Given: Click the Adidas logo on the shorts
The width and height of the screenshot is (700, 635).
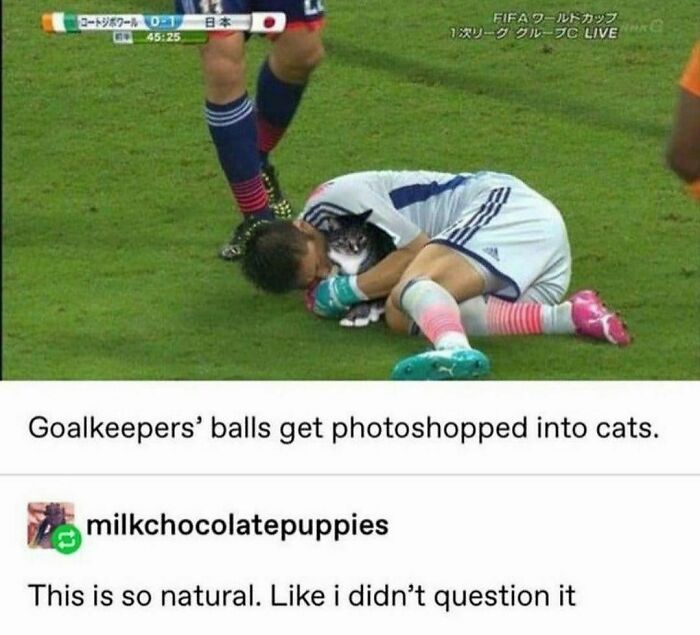Looking at the screenshot, I should click(491, 253).
